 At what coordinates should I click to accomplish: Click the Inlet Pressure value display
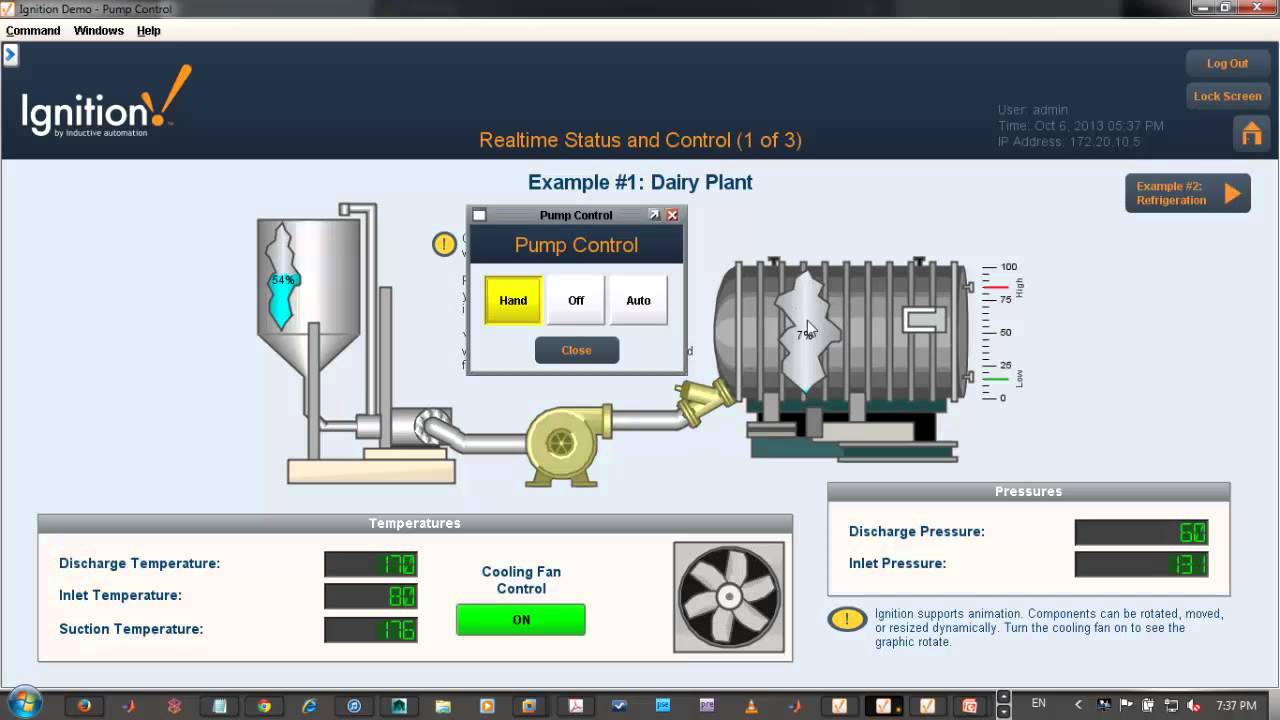pos(1142,564)
